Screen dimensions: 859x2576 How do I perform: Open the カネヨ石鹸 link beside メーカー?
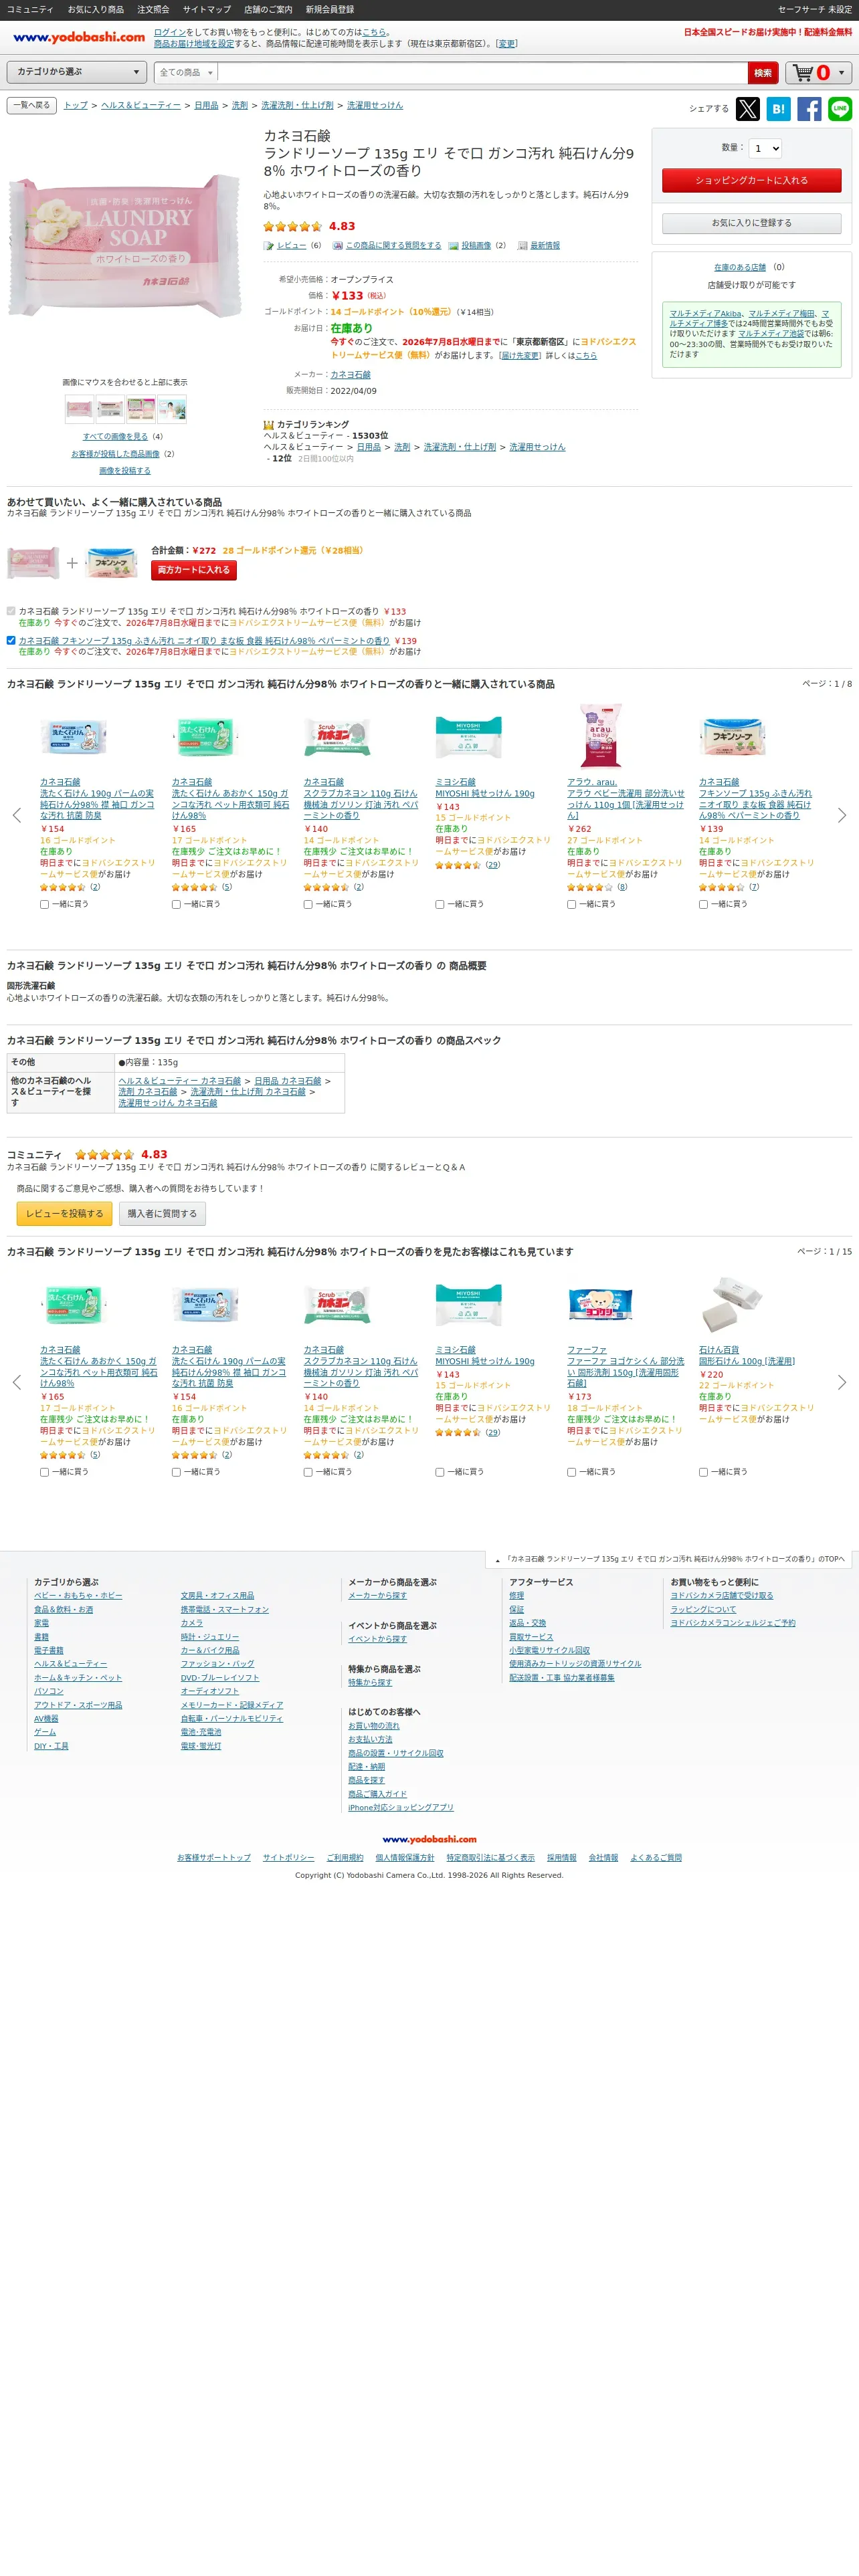tap(350, 374)
